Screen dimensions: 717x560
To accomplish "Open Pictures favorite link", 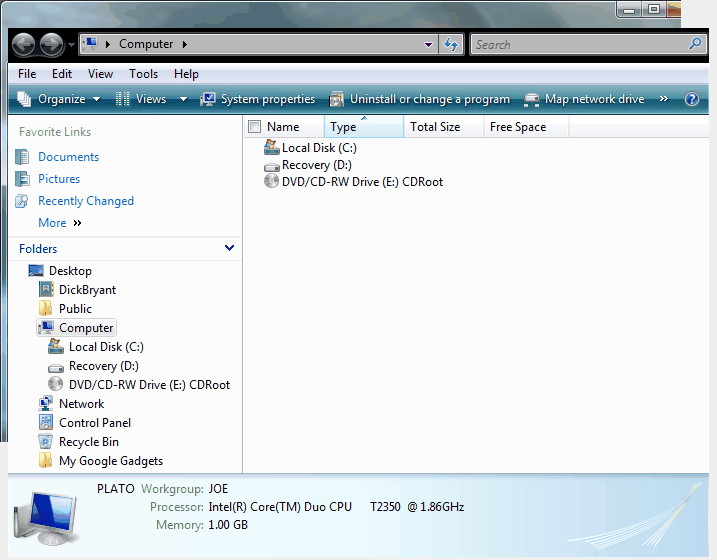I will pyautogui.click(x=59, y=179).
